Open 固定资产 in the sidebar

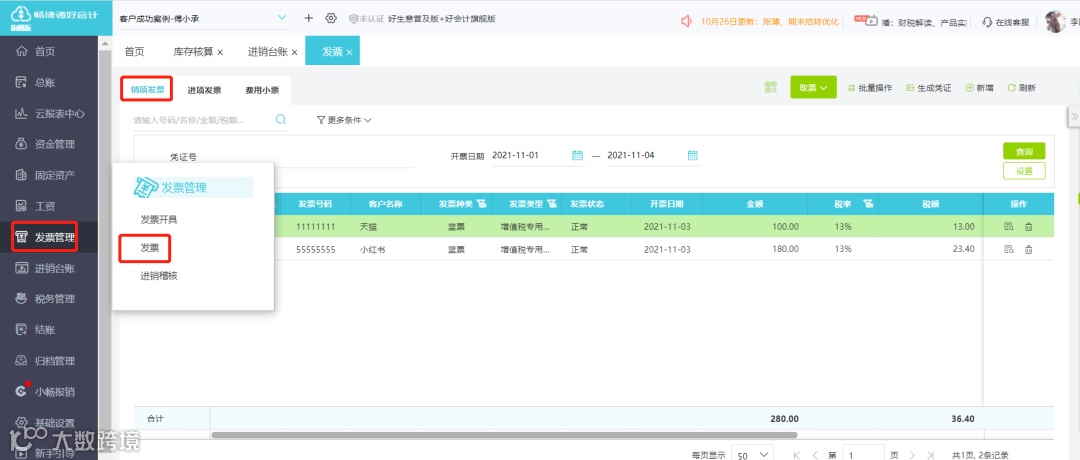coord(54,175)
